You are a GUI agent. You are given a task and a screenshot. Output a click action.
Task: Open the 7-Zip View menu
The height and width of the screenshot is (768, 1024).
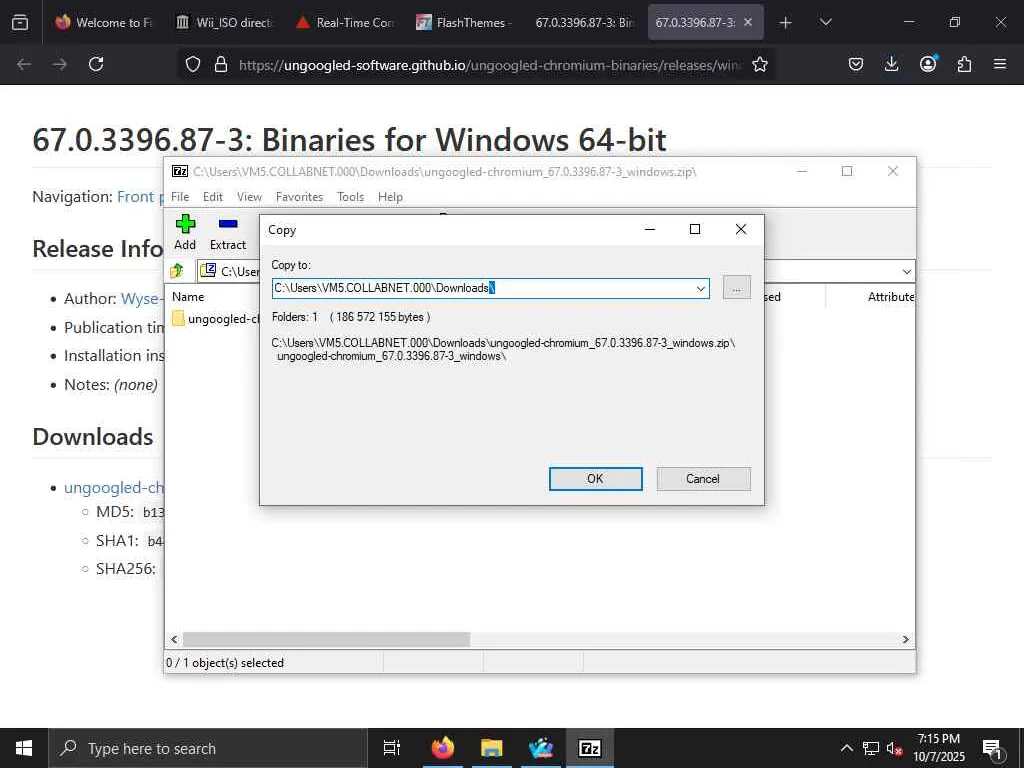click(x=249, y=197)
